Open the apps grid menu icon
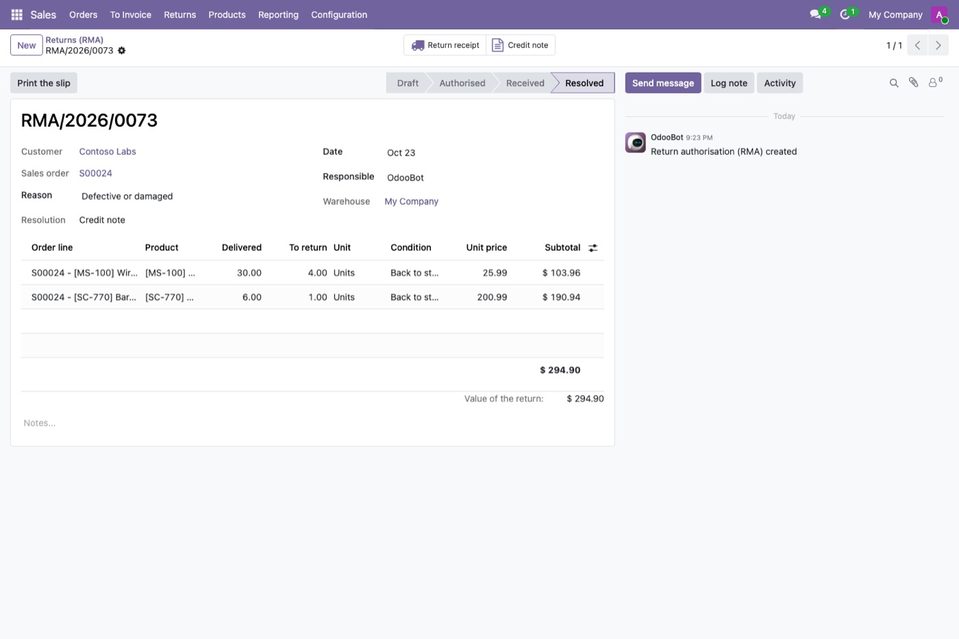Screen dimensions: 959x639 [x=17, y=15]
